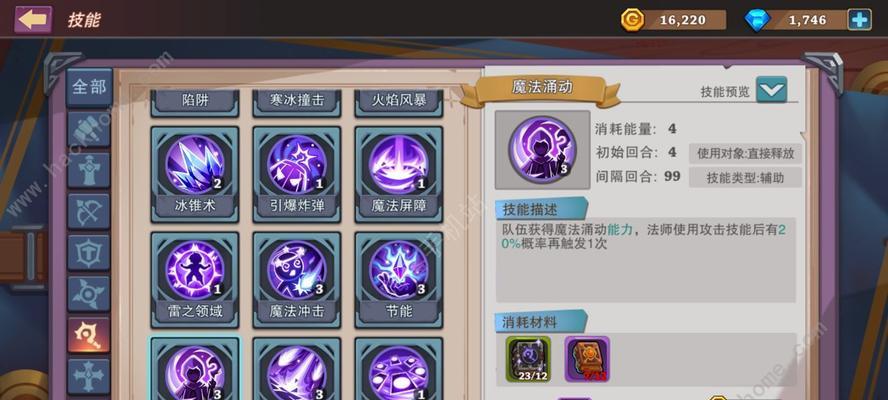Expand the 技能预览 dropdown arrow
This screenshot has width=888, height=400.
771,90
